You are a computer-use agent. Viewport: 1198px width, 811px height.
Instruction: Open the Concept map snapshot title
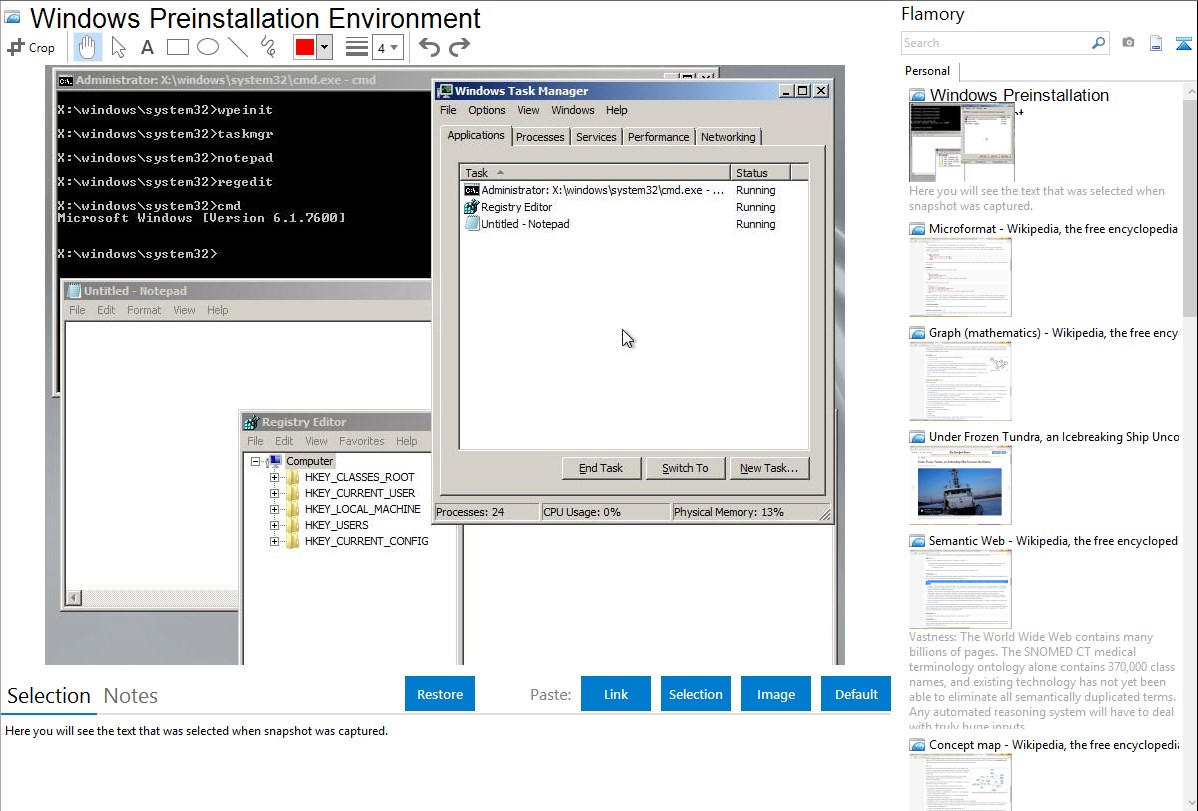(x=1053, y=744)
